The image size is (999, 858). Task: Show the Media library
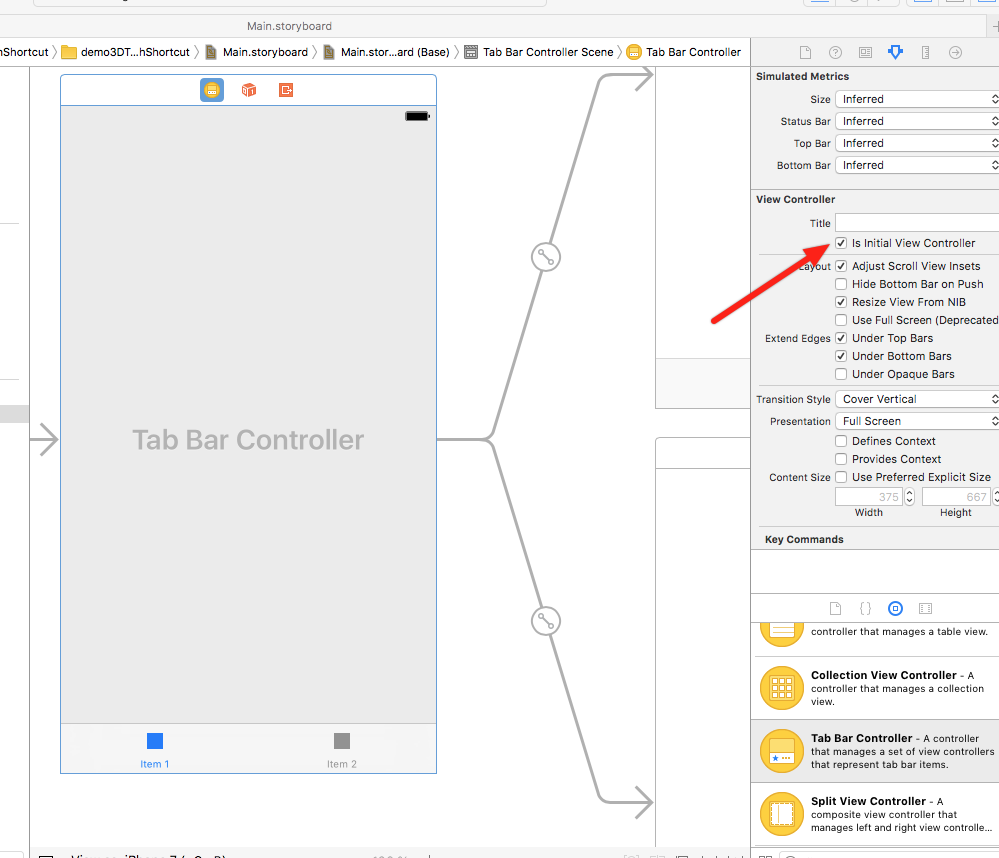(925, 608)
